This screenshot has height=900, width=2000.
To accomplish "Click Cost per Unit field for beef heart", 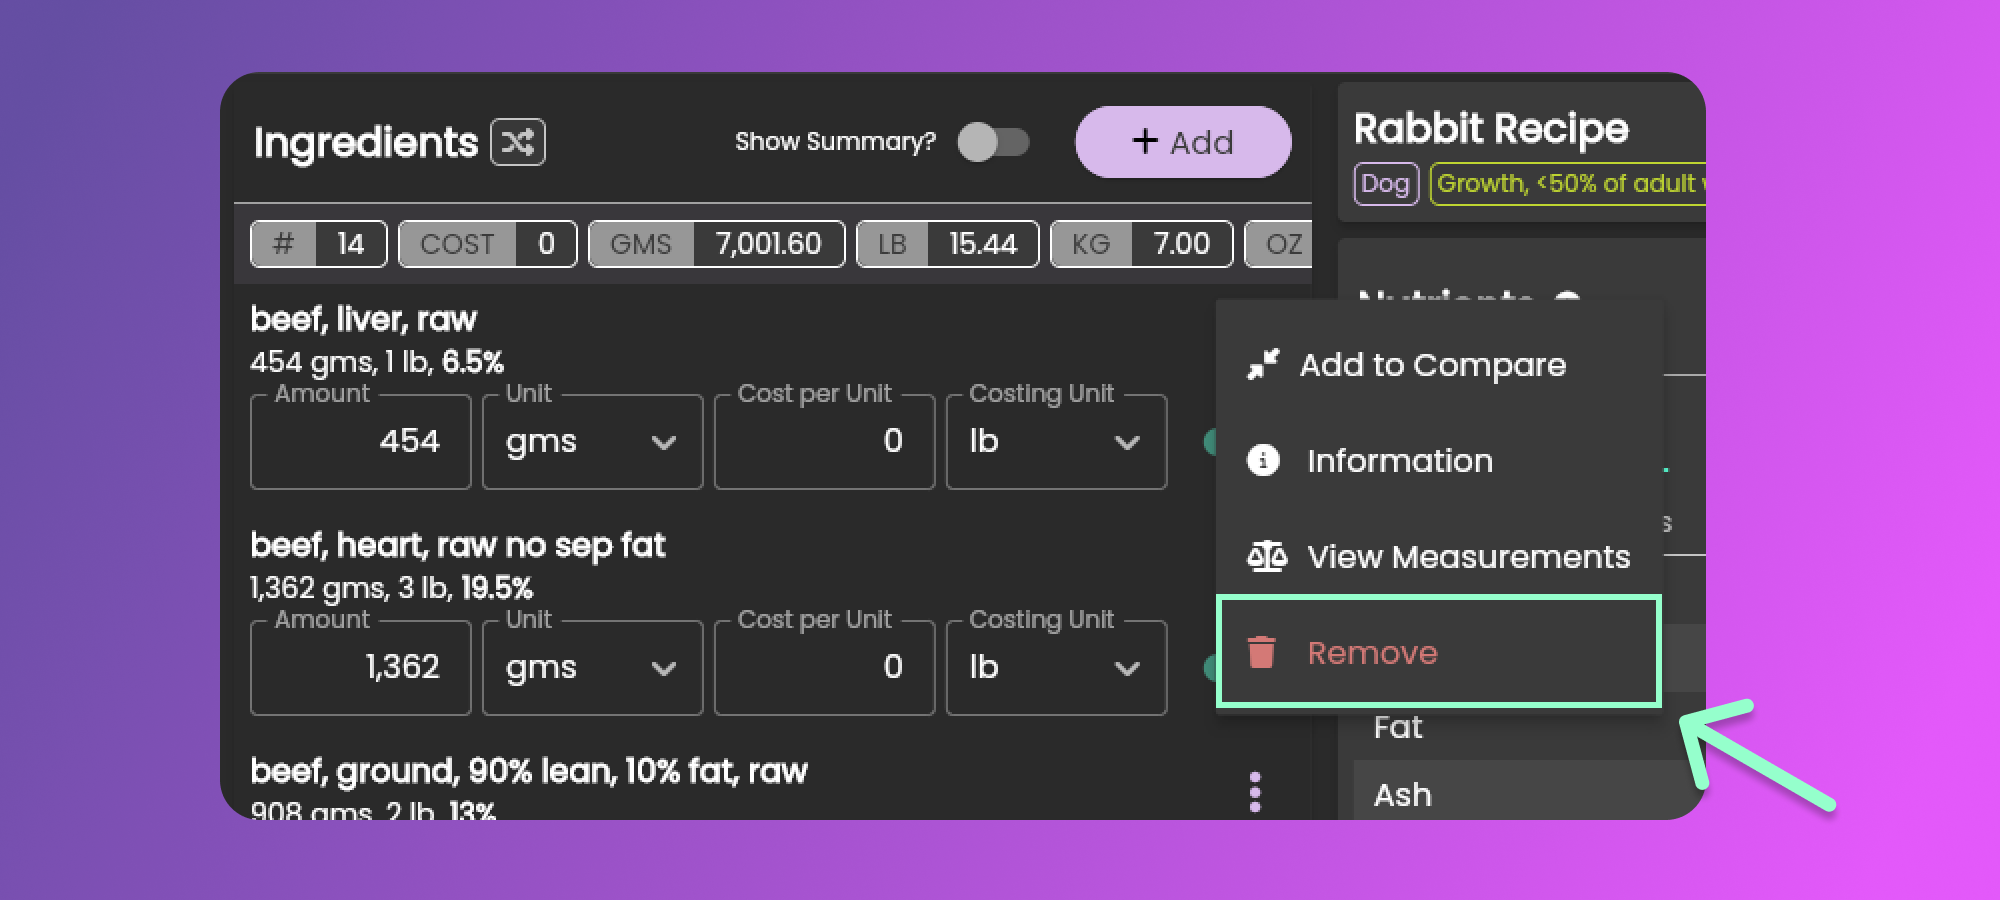I will tap(824, 668).
